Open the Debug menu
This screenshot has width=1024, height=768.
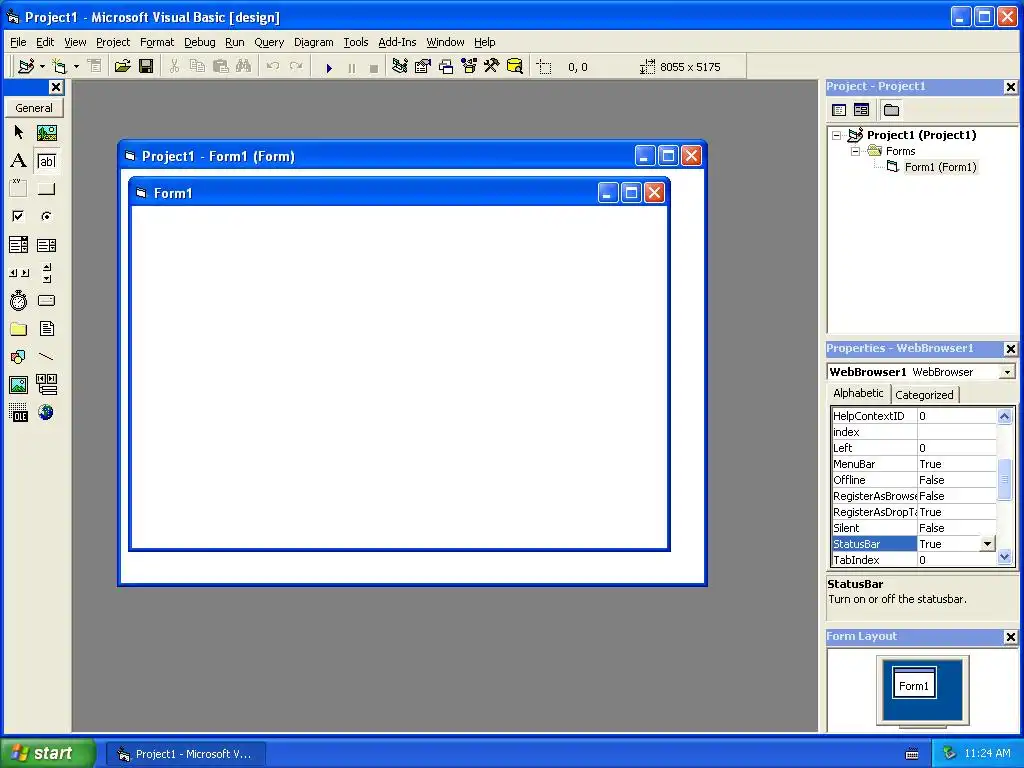[199, 42]
